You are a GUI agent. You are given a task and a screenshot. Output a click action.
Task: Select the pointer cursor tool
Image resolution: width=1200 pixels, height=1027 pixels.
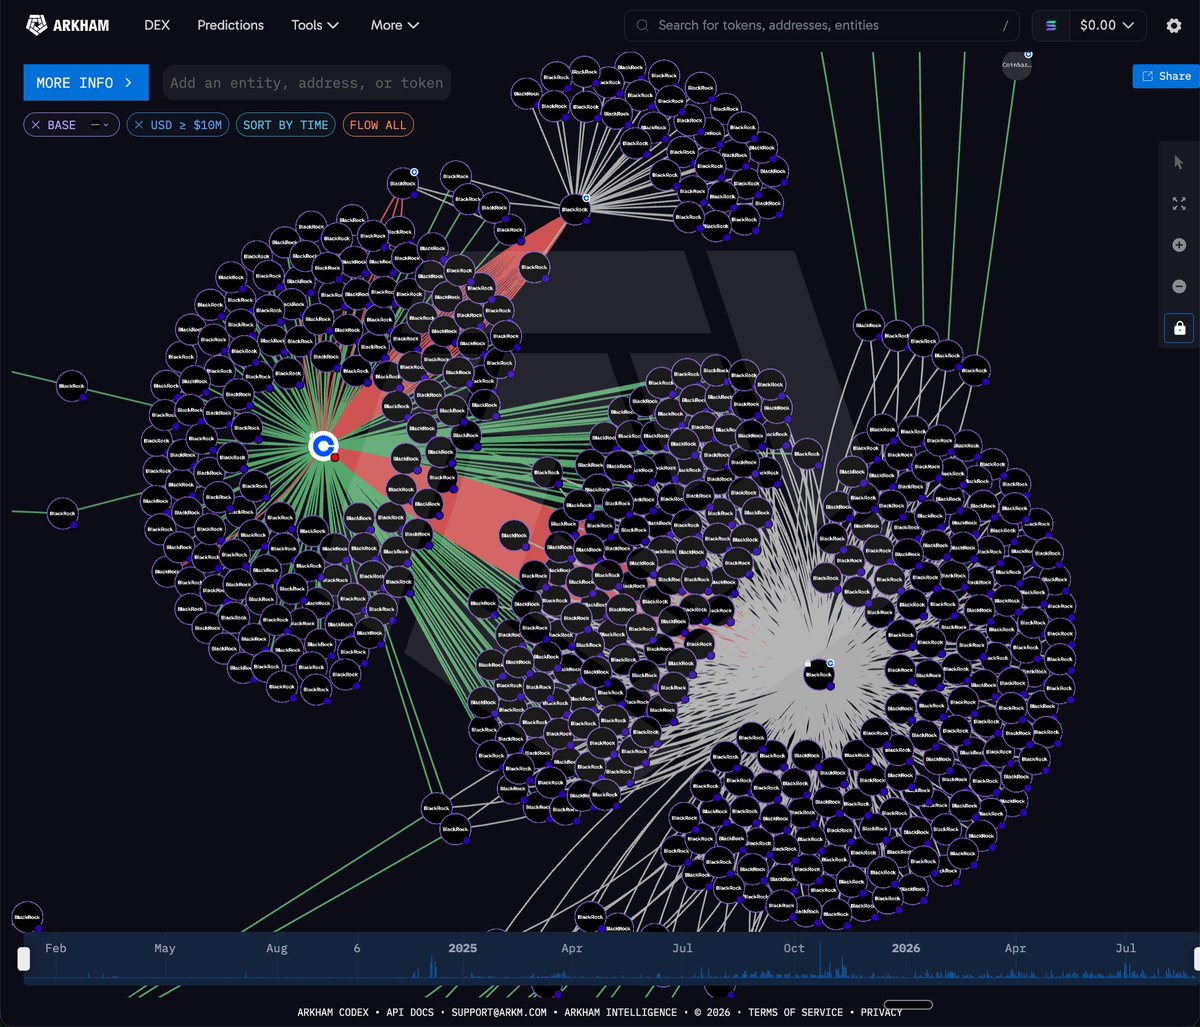tap(1178, 162)
